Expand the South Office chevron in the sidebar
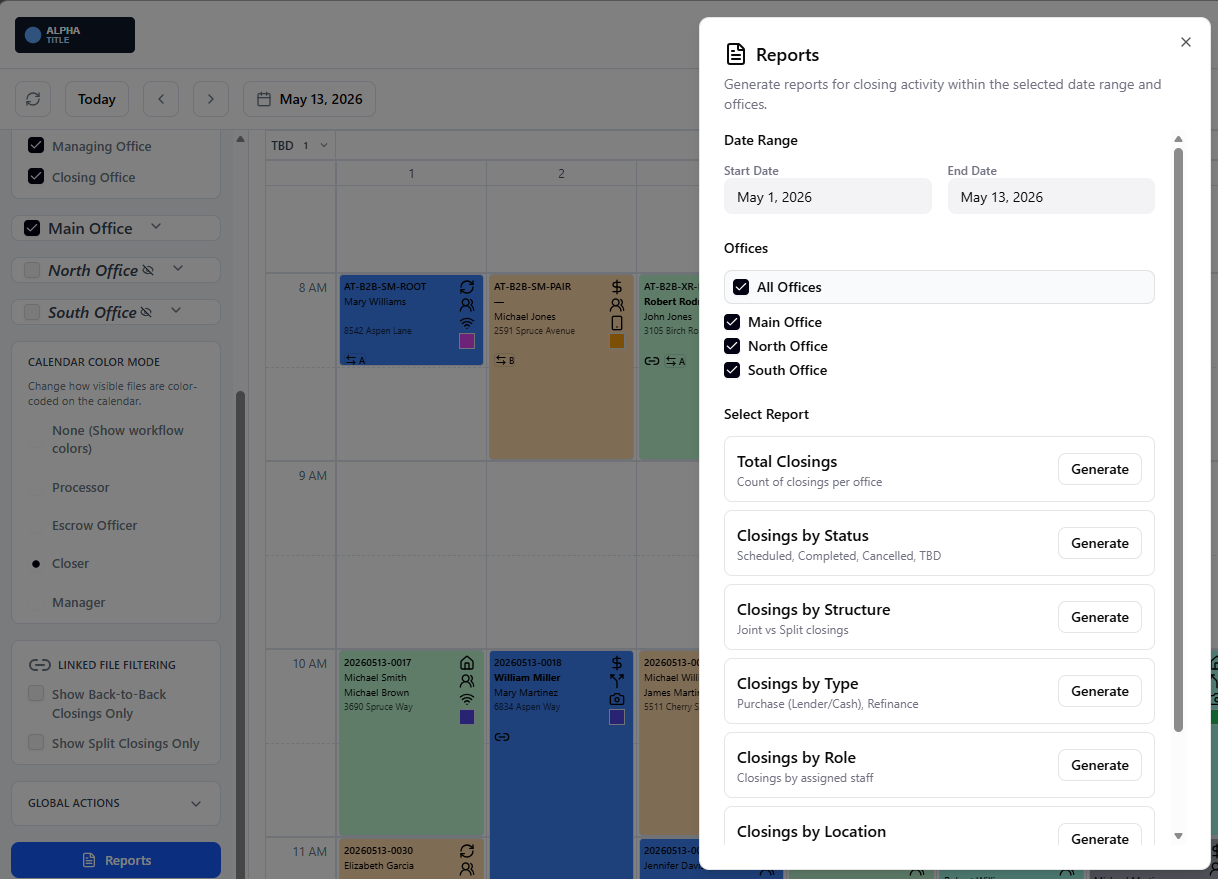Screen dimensions: 1218x879 pyautogui.click(x=176, y=311)
